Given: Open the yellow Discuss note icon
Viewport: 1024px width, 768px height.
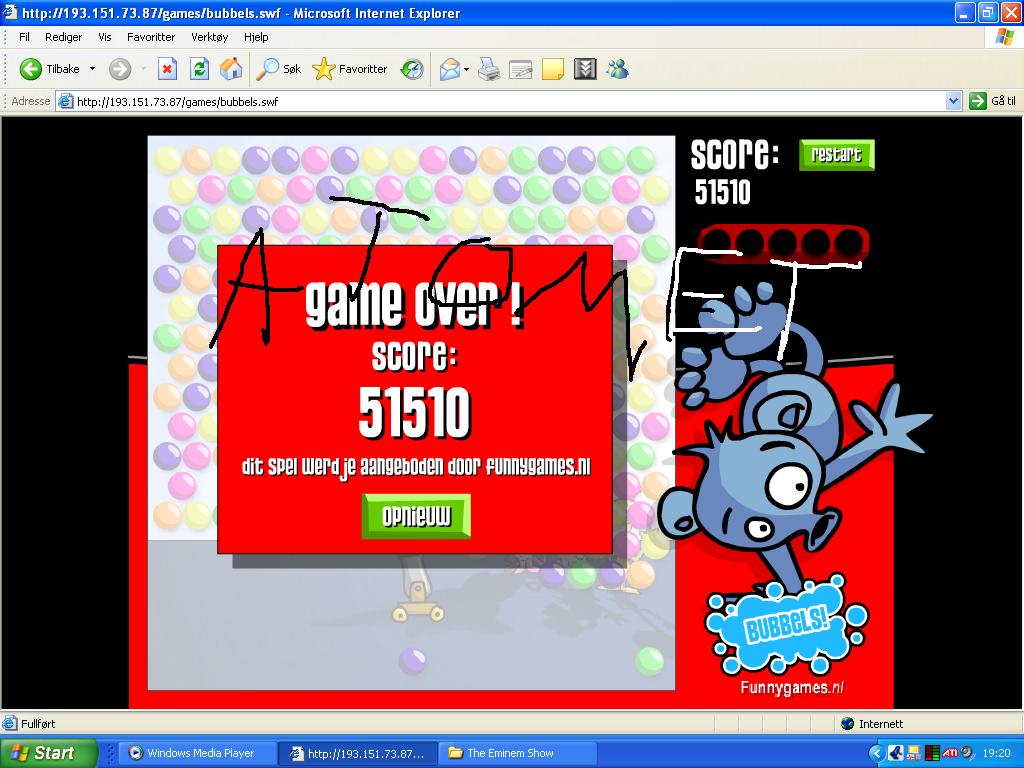Looking at the screenshot, I should [x=552, y=69].
